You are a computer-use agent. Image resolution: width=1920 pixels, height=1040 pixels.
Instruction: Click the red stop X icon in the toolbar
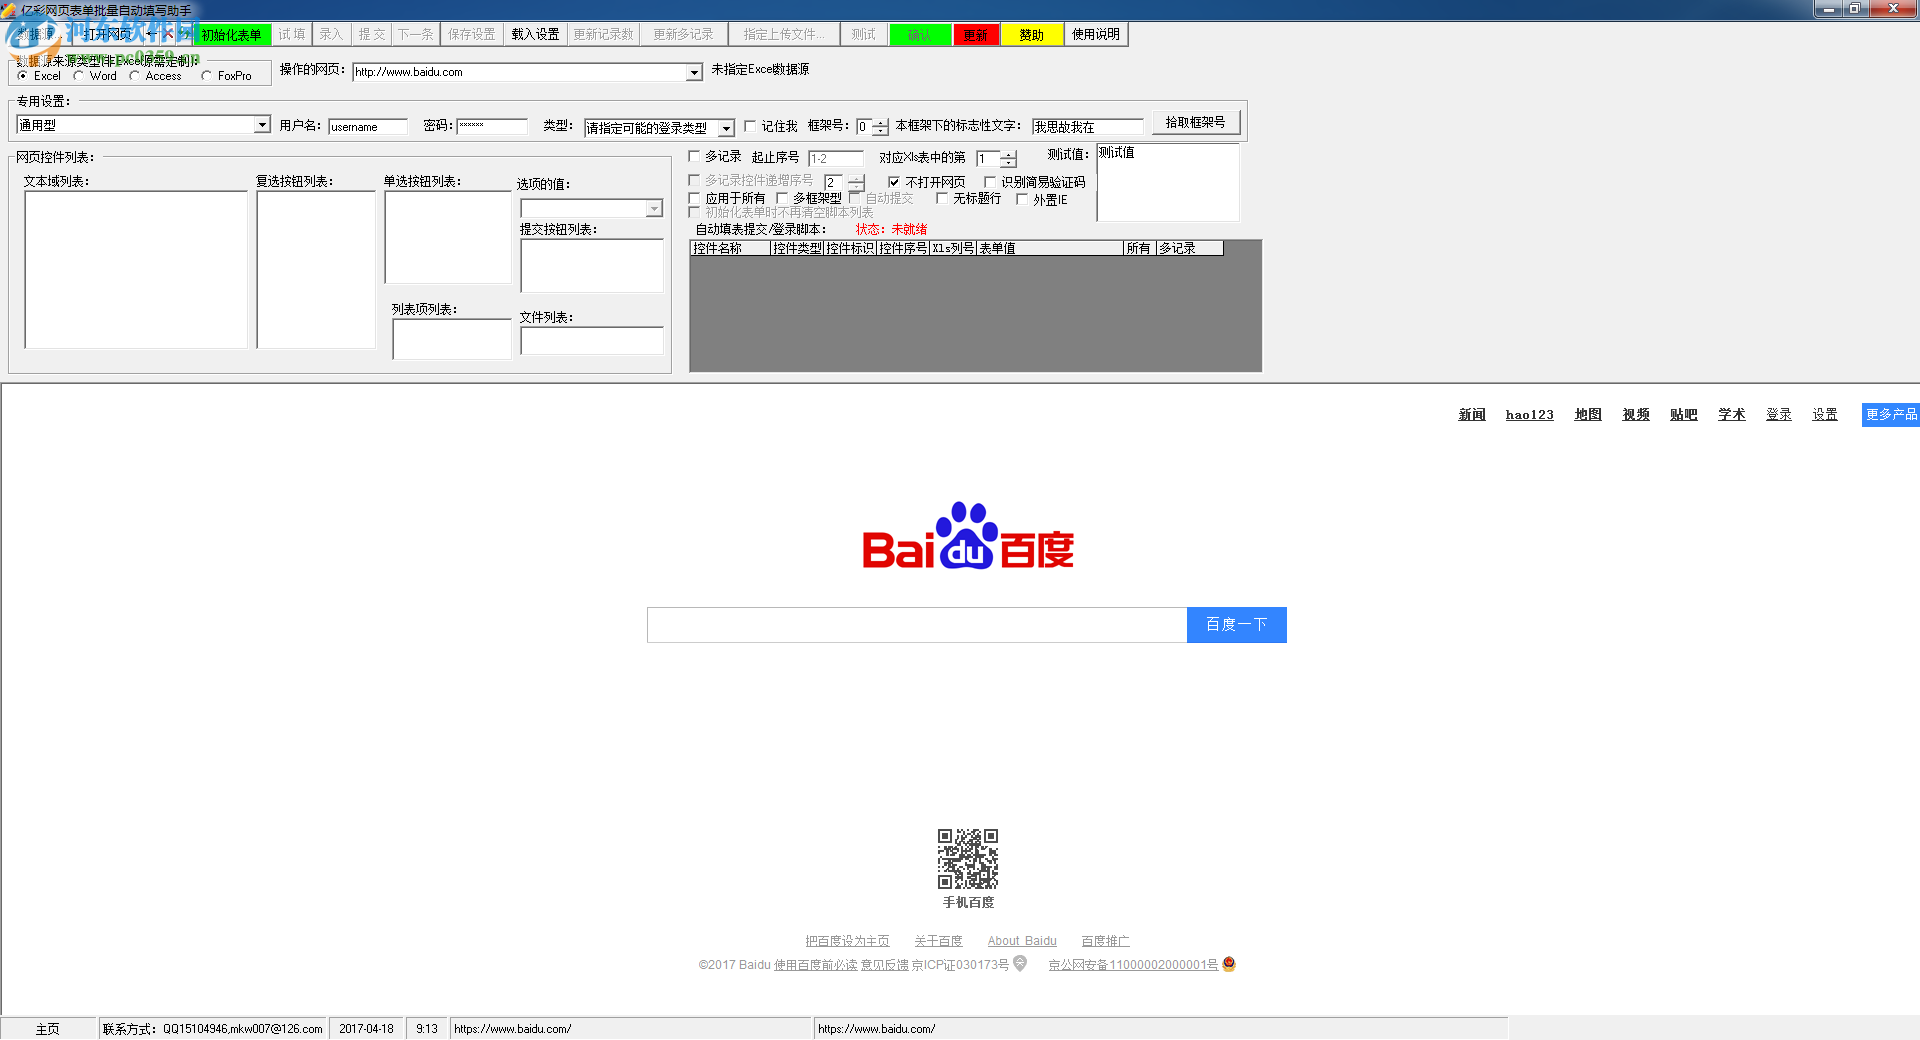click(x=168, y=34)
